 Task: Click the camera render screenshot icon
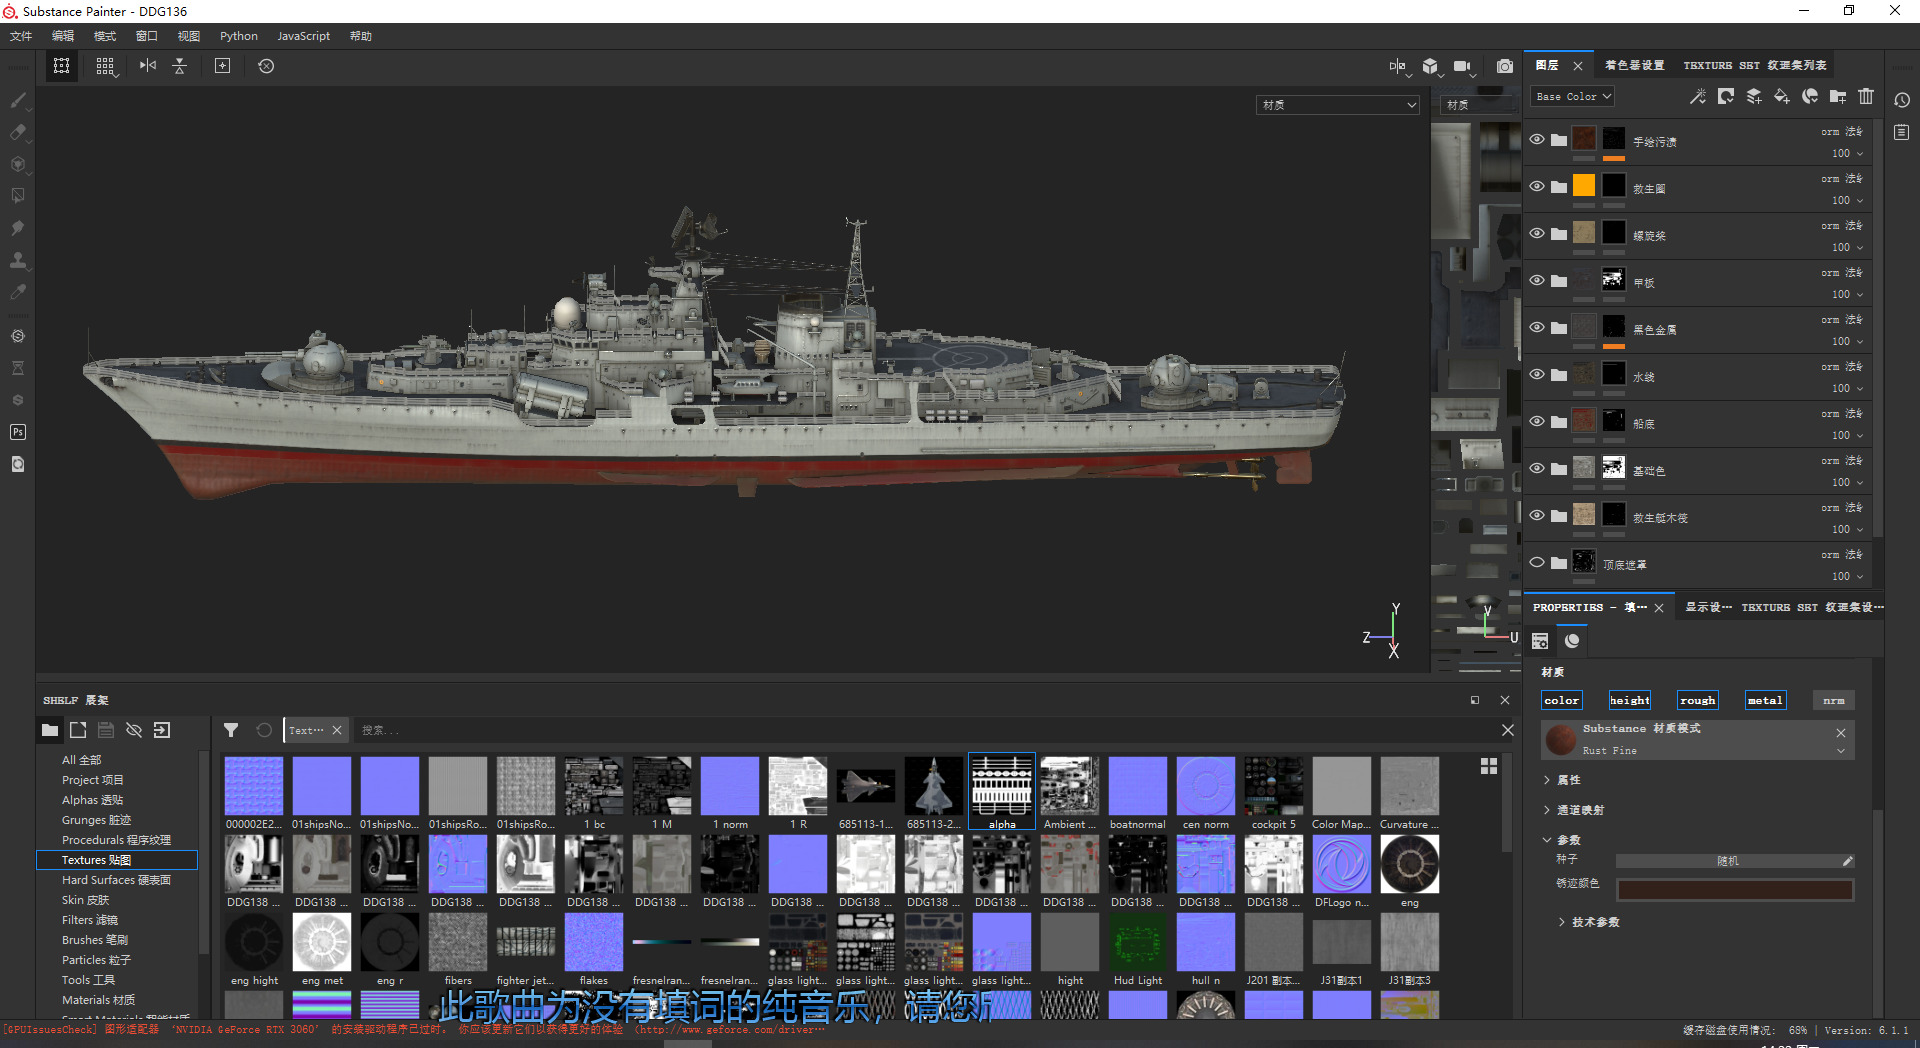point(1505,66)
